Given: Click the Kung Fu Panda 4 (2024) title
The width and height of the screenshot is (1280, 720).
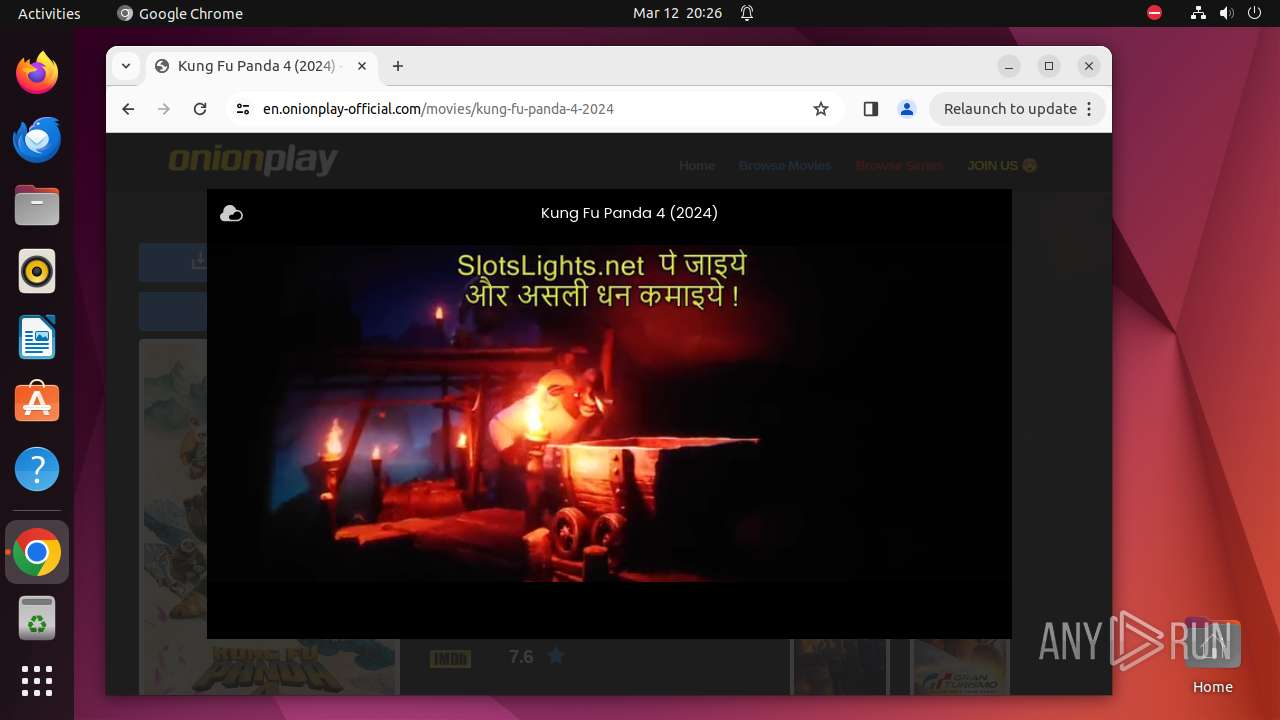Looking at the screenshot, I should pos(629,213).
